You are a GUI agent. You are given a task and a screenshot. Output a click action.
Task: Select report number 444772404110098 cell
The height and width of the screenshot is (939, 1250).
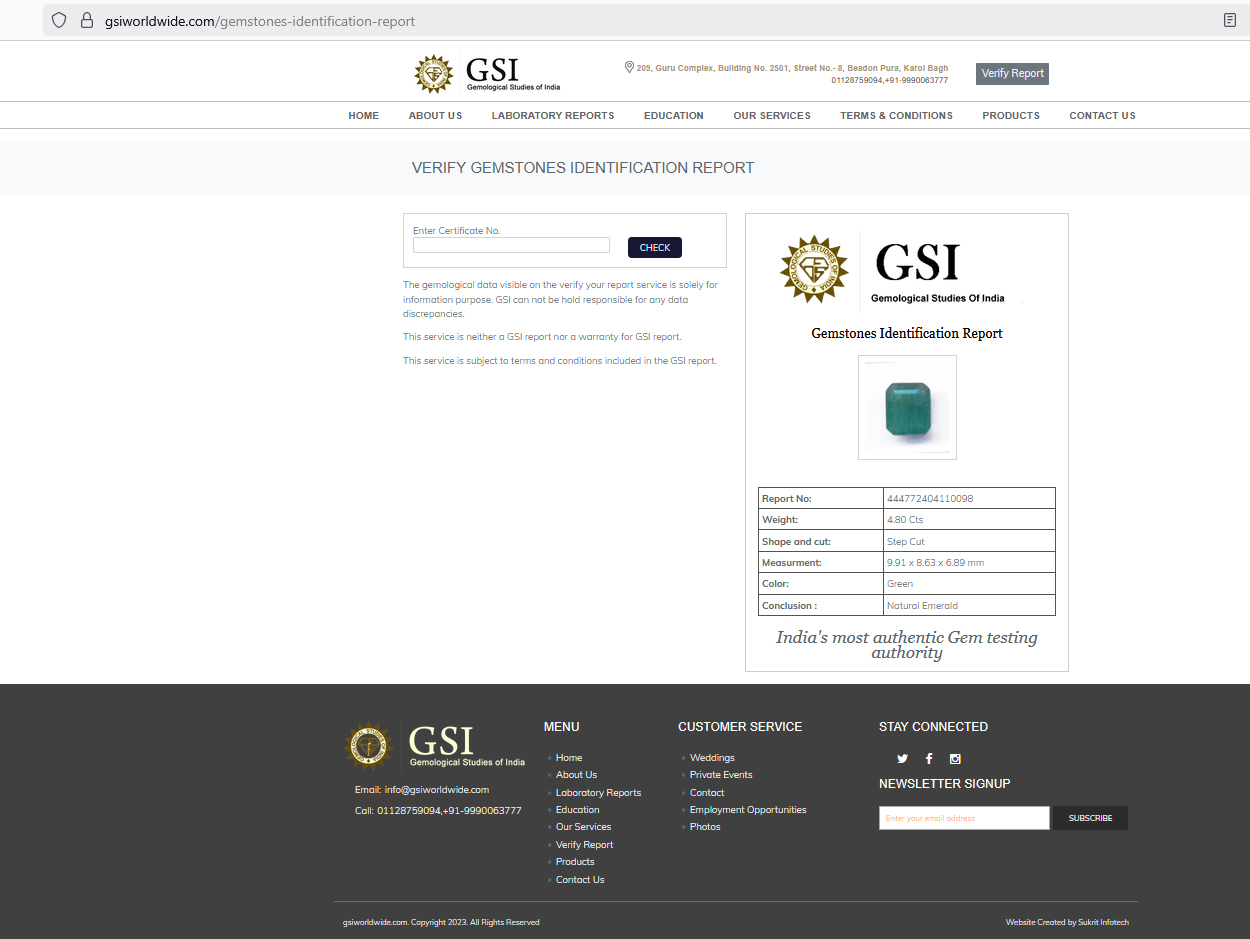(969, 498)
